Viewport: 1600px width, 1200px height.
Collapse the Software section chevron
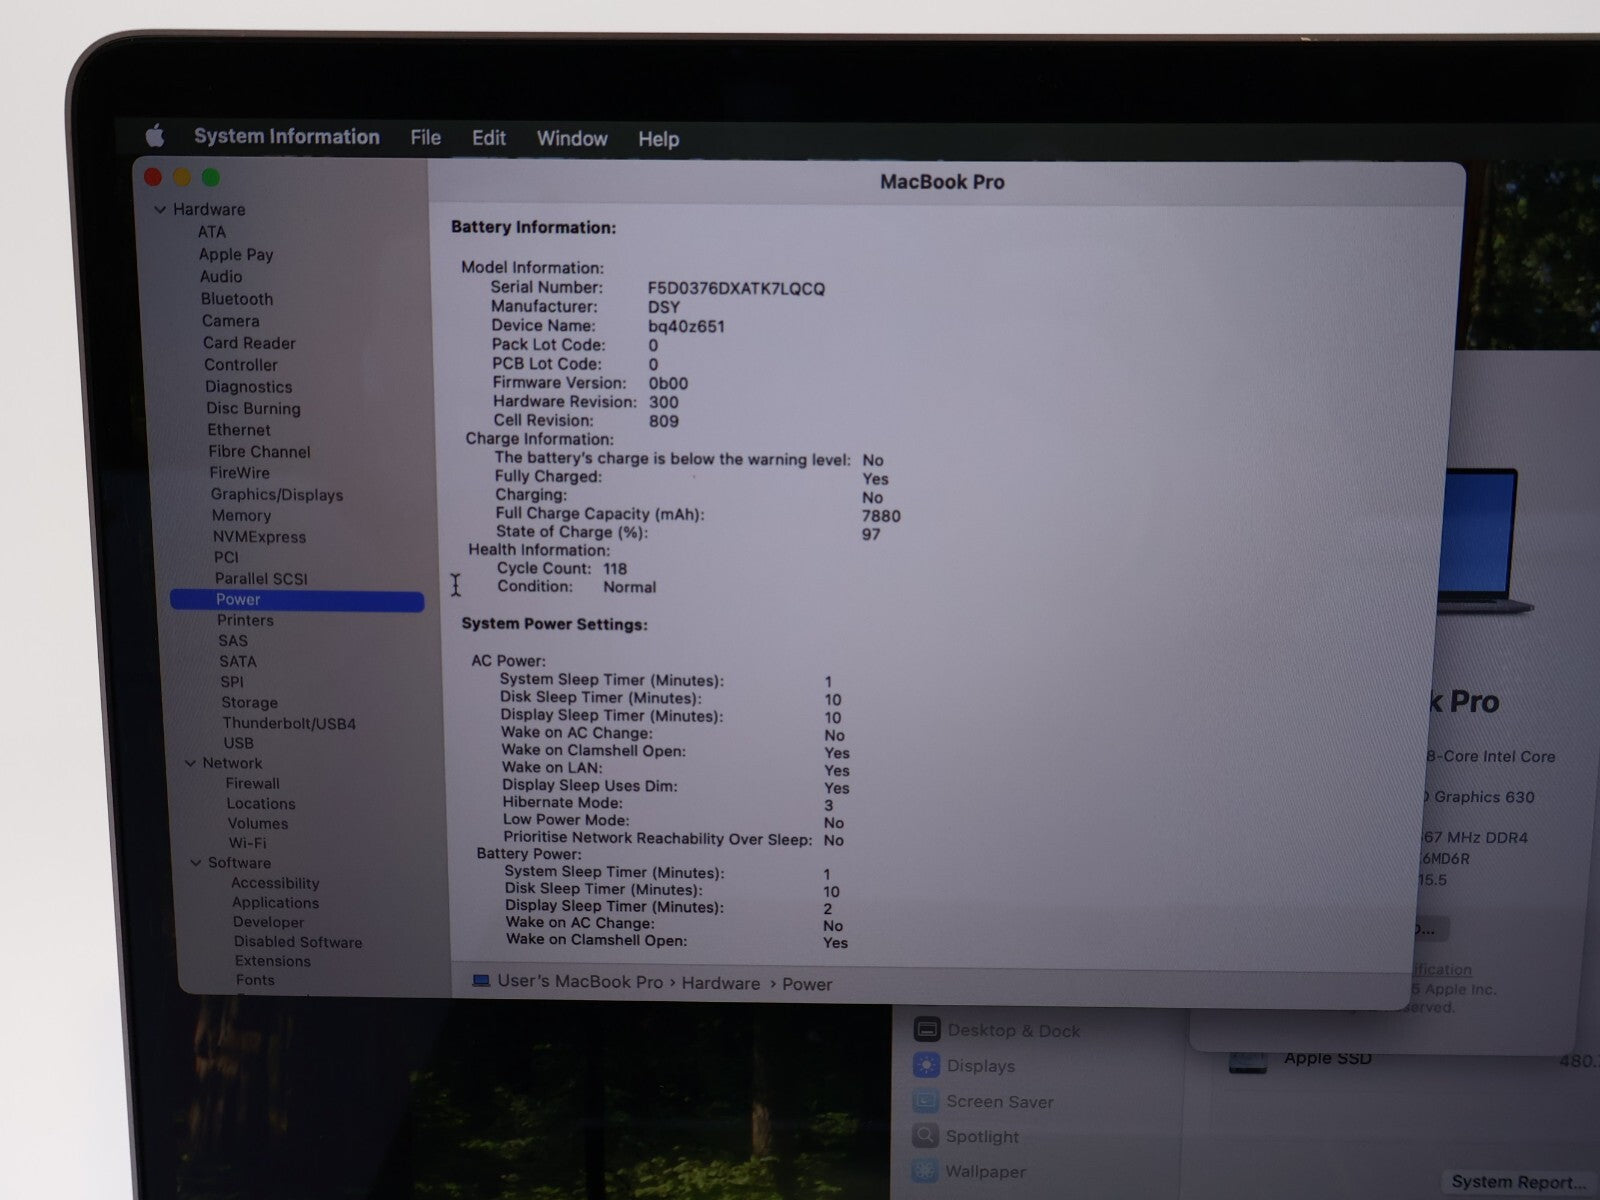196,863
